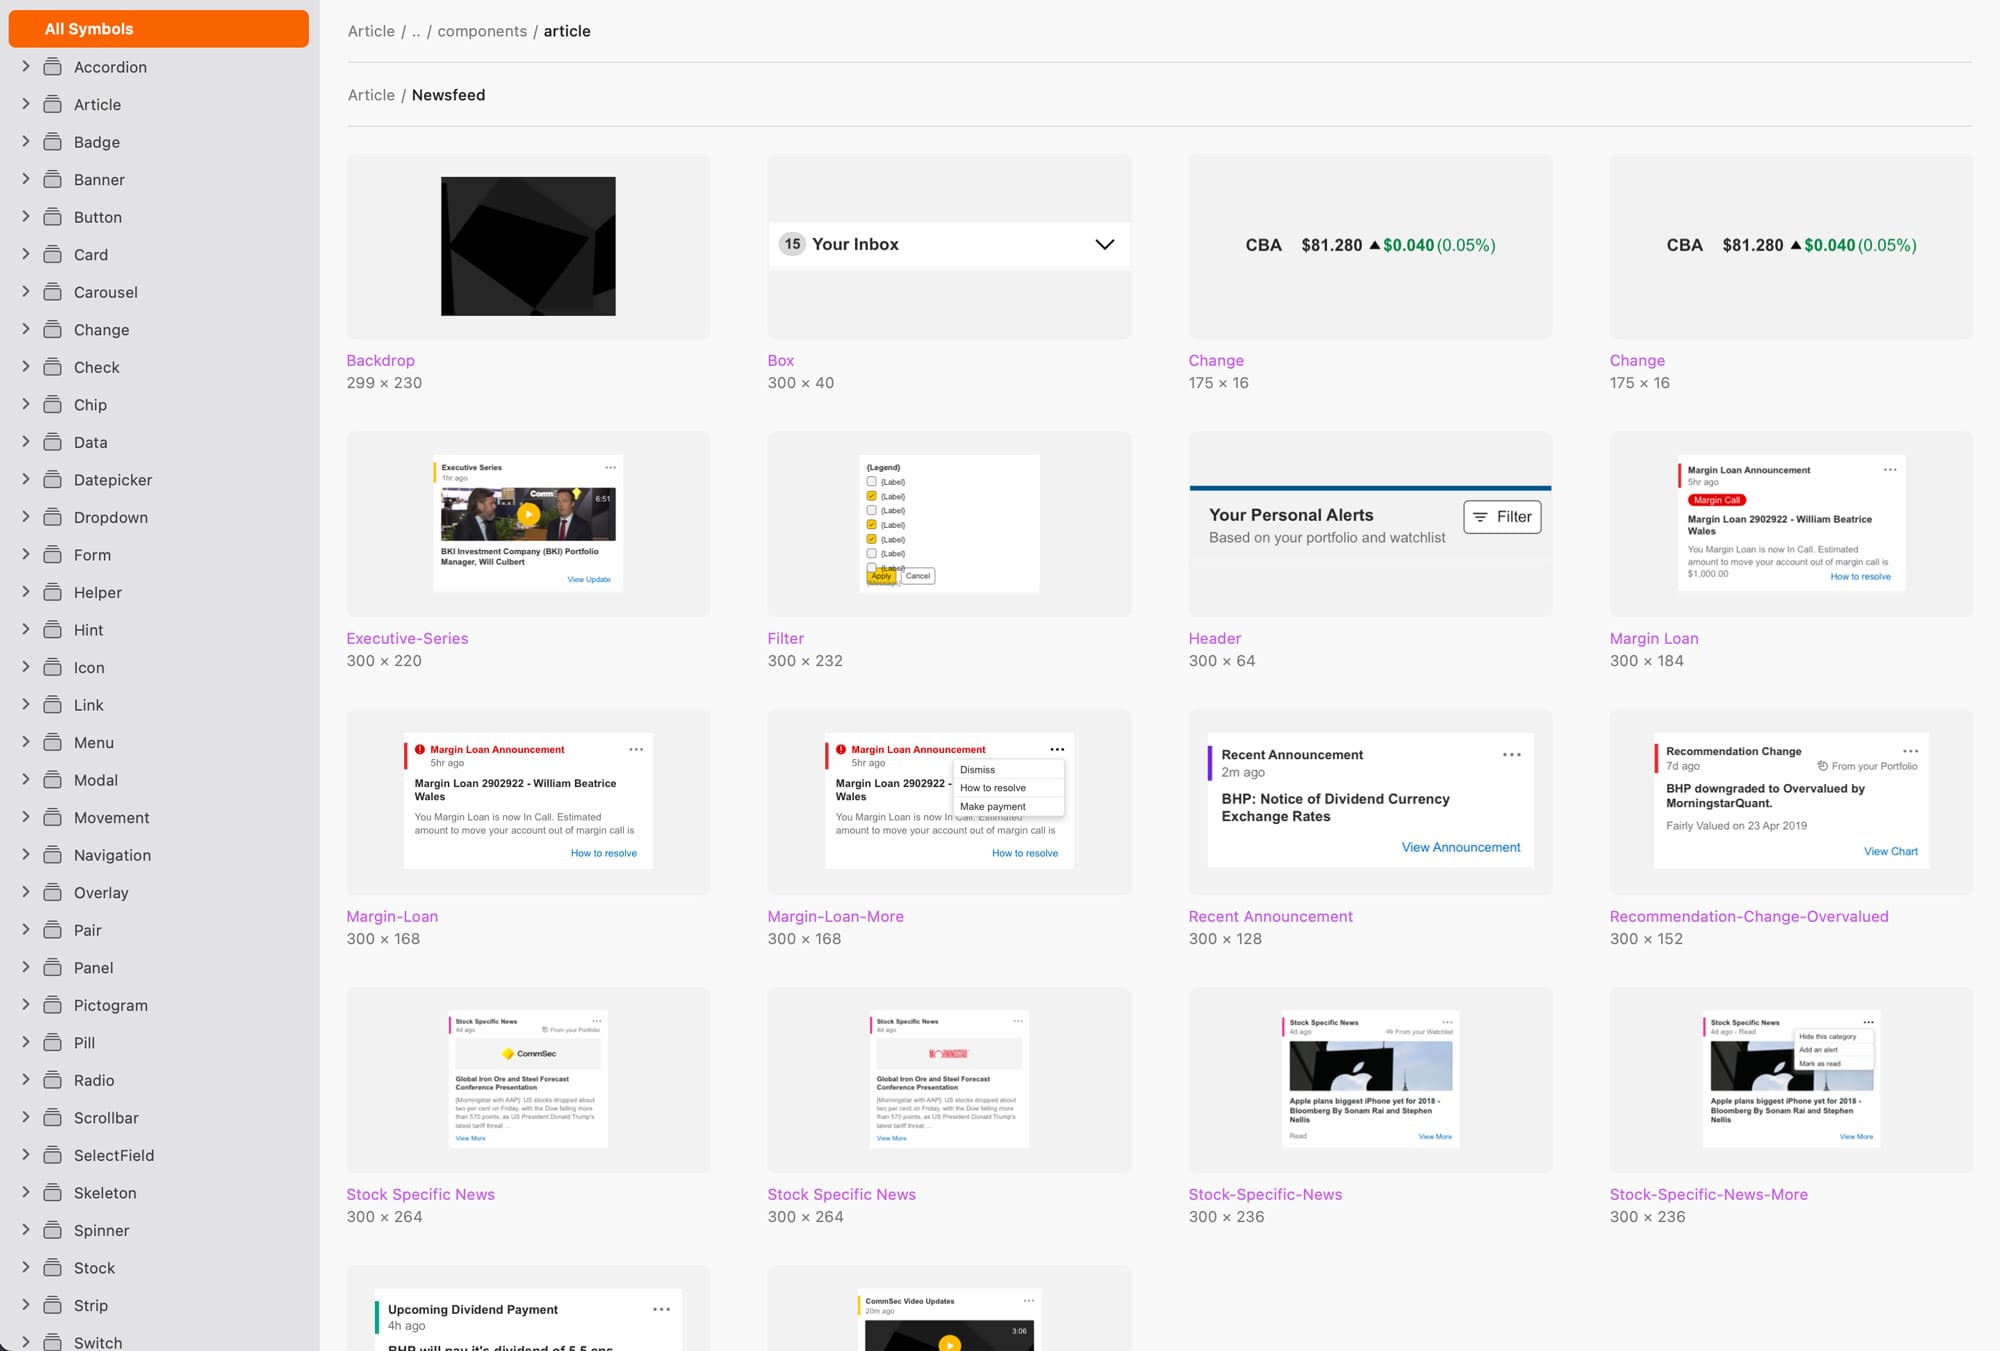
Task: Open the Executive-Series symbol link
Action: tap(407, 638)
